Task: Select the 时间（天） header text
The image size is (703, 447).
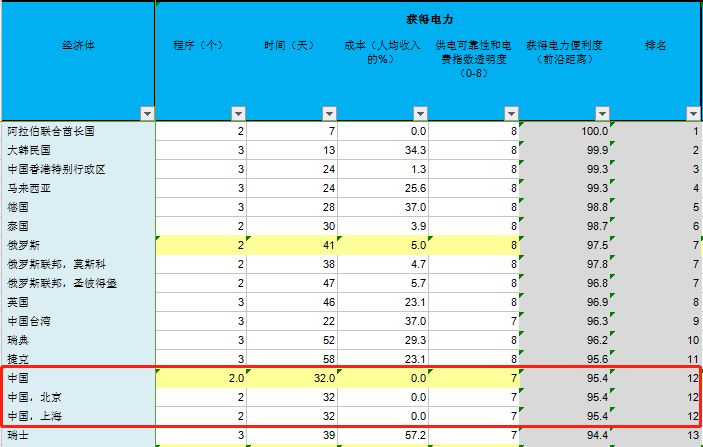Action: tap(289, 45)
